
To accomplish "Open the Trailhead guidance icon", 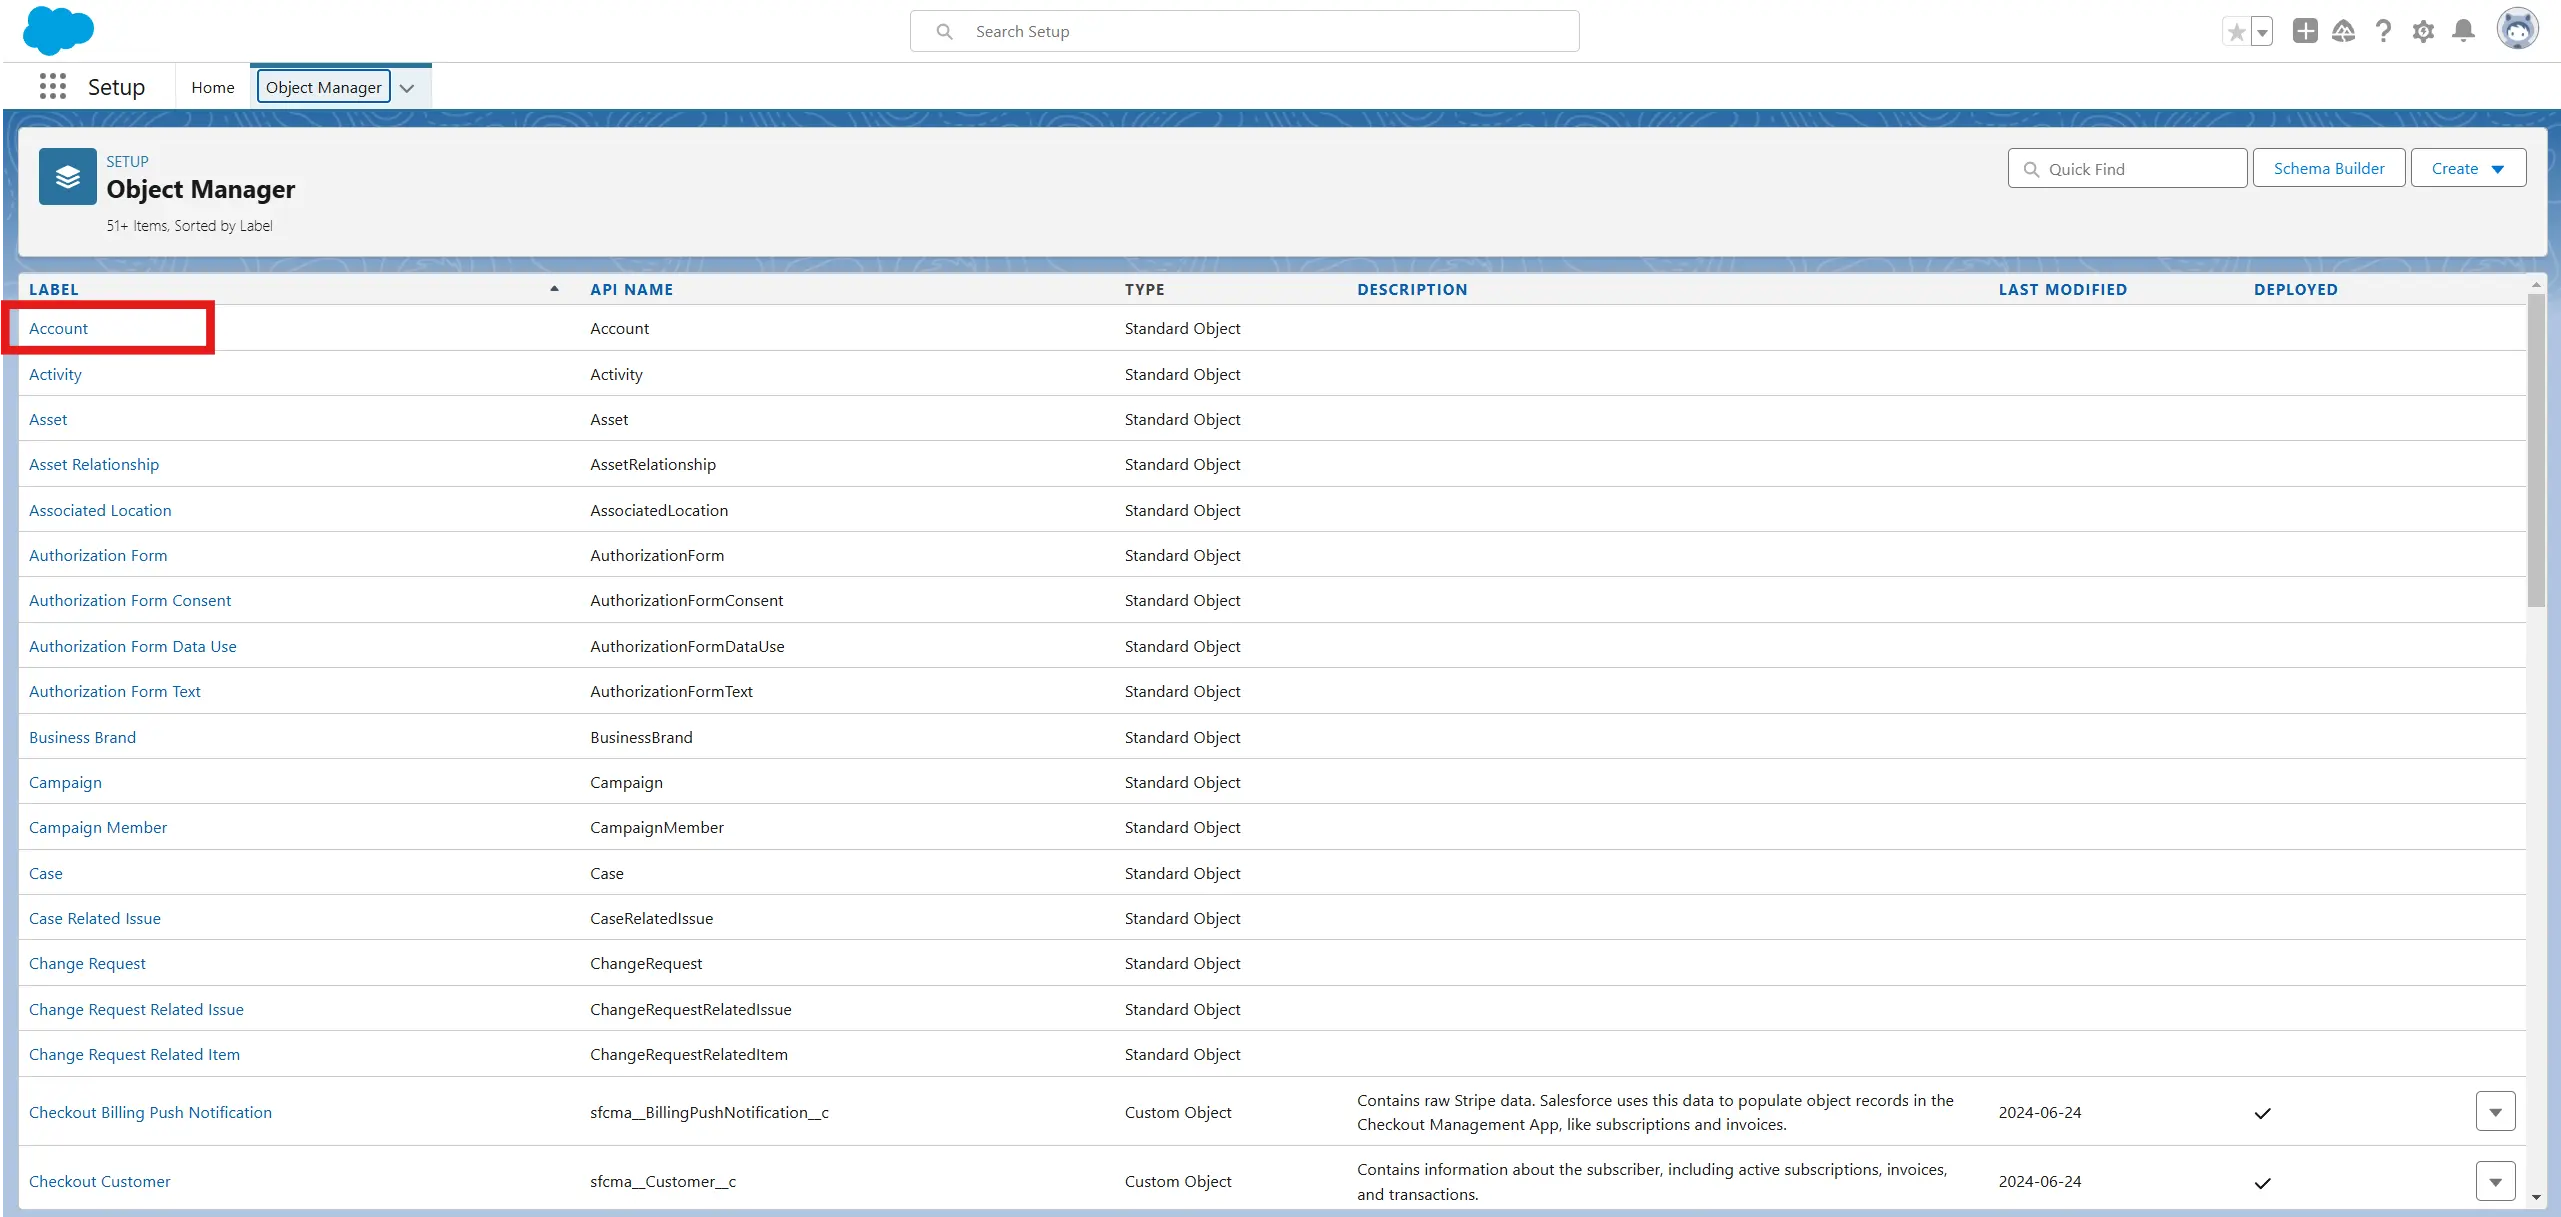I will [2343, 31].
